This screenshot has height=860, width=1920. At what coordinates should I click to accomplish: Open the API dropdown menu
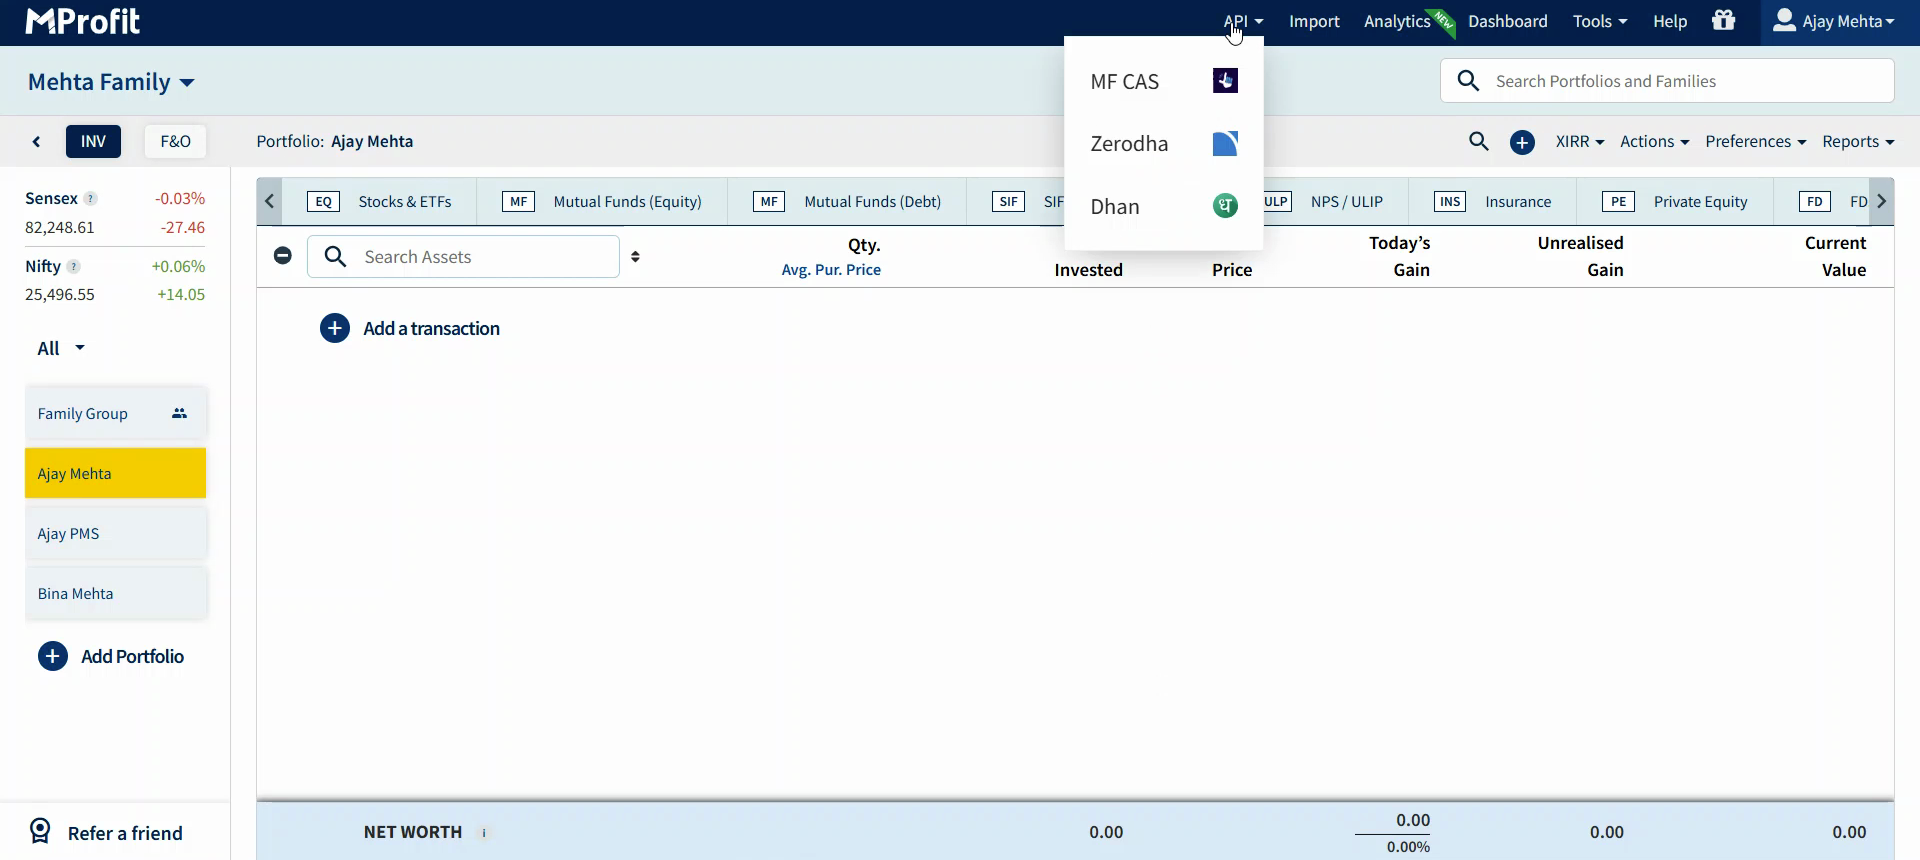pos(1243,21)
